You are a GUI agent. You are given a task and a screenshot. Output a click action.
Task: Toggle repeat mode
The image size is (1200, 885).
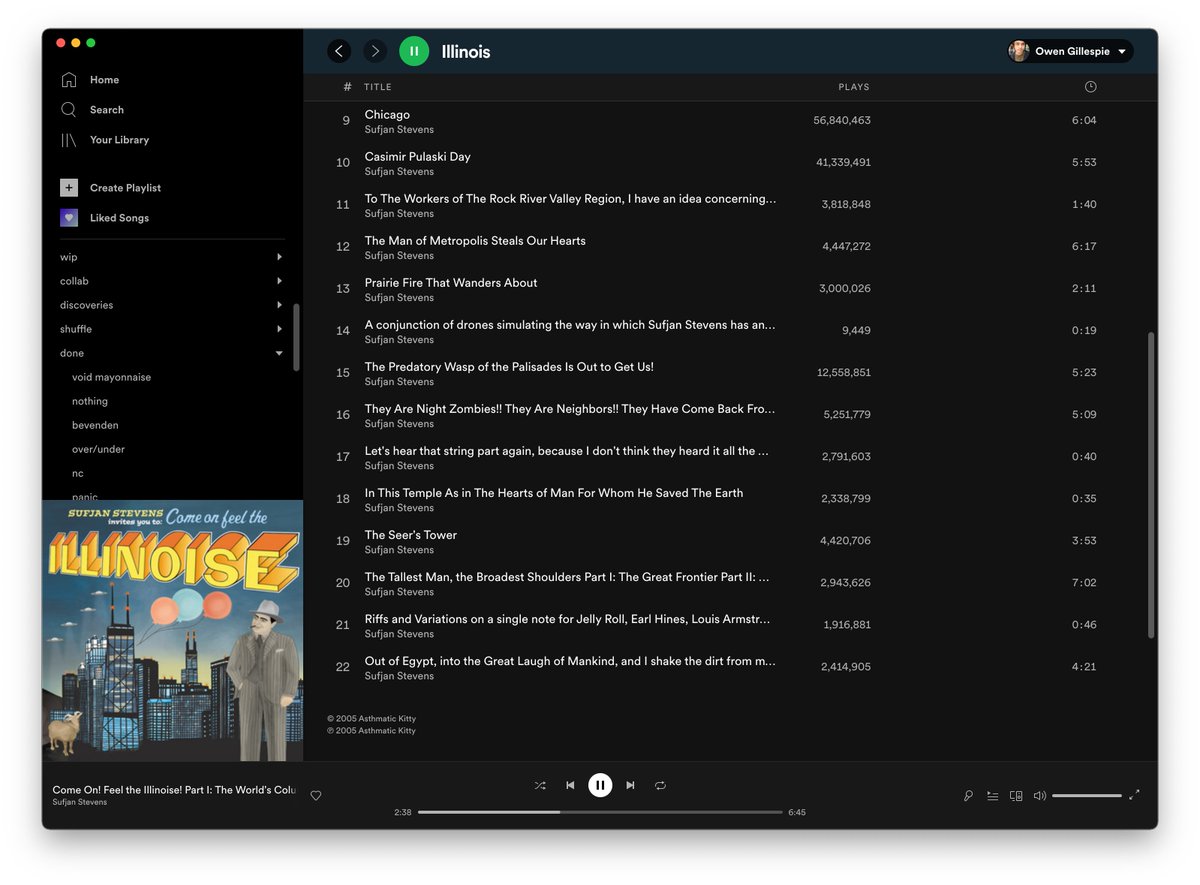coord(660,785)
